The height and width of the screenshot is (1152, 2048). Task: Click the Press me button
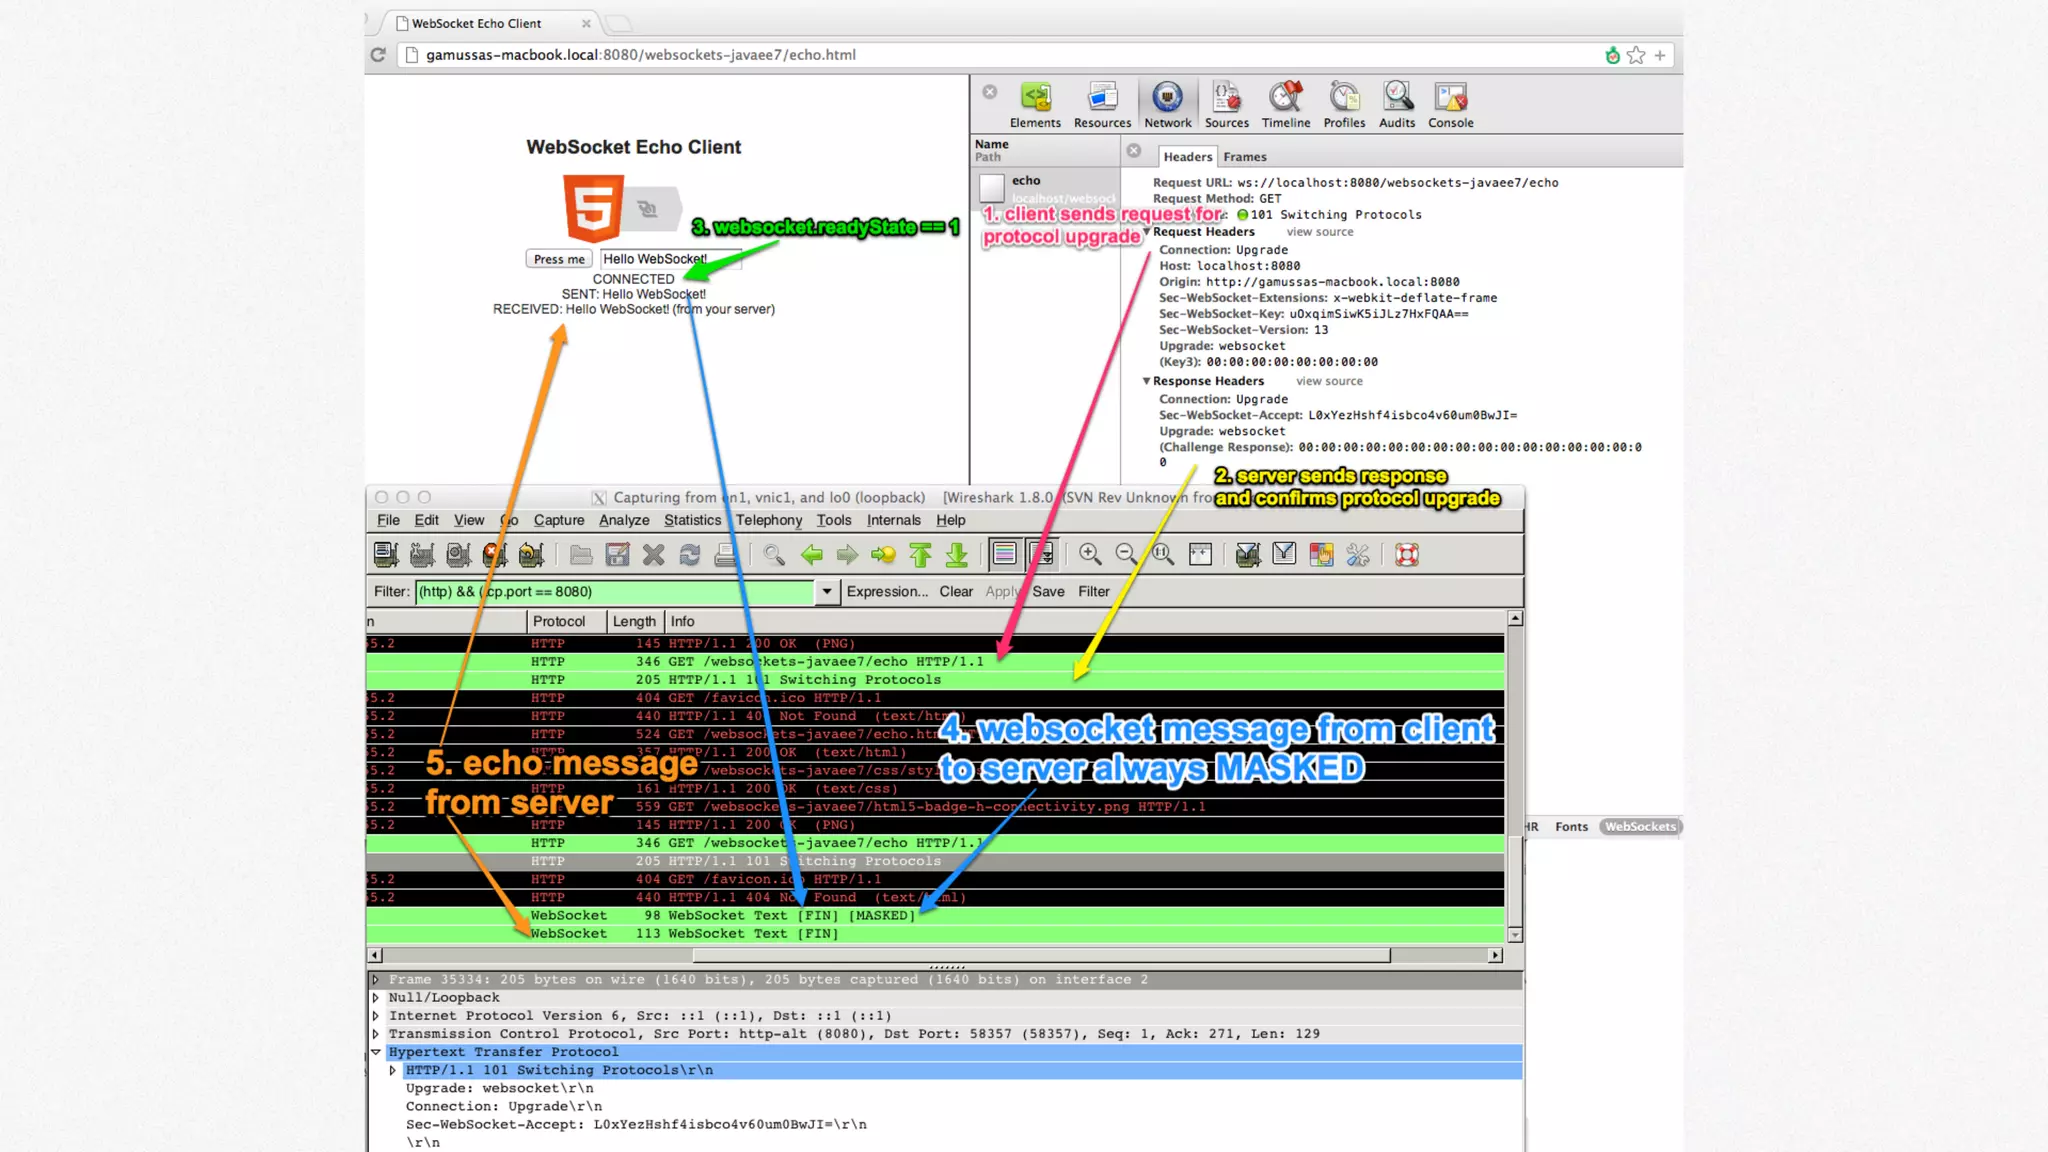tap(559, 259)
